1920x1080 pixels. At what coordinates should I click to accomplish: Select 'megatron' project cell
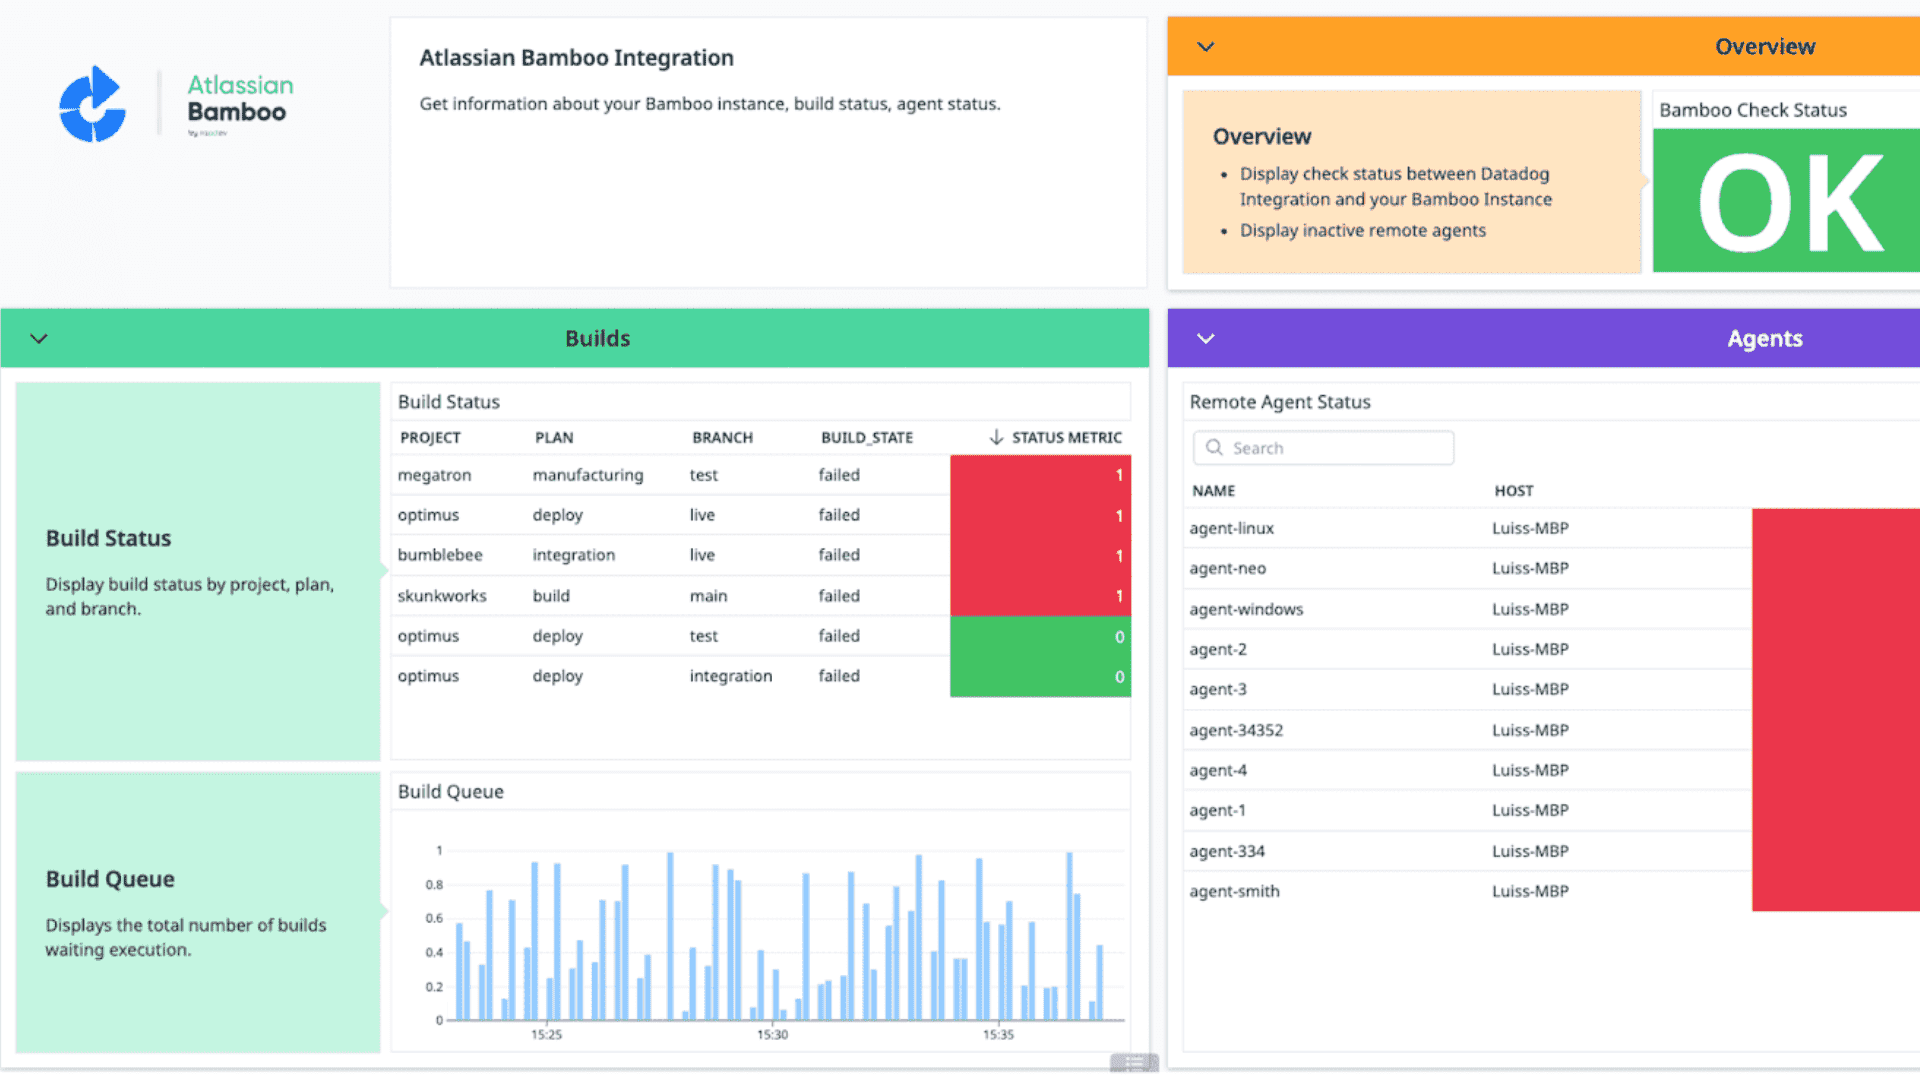click(434, 475)
